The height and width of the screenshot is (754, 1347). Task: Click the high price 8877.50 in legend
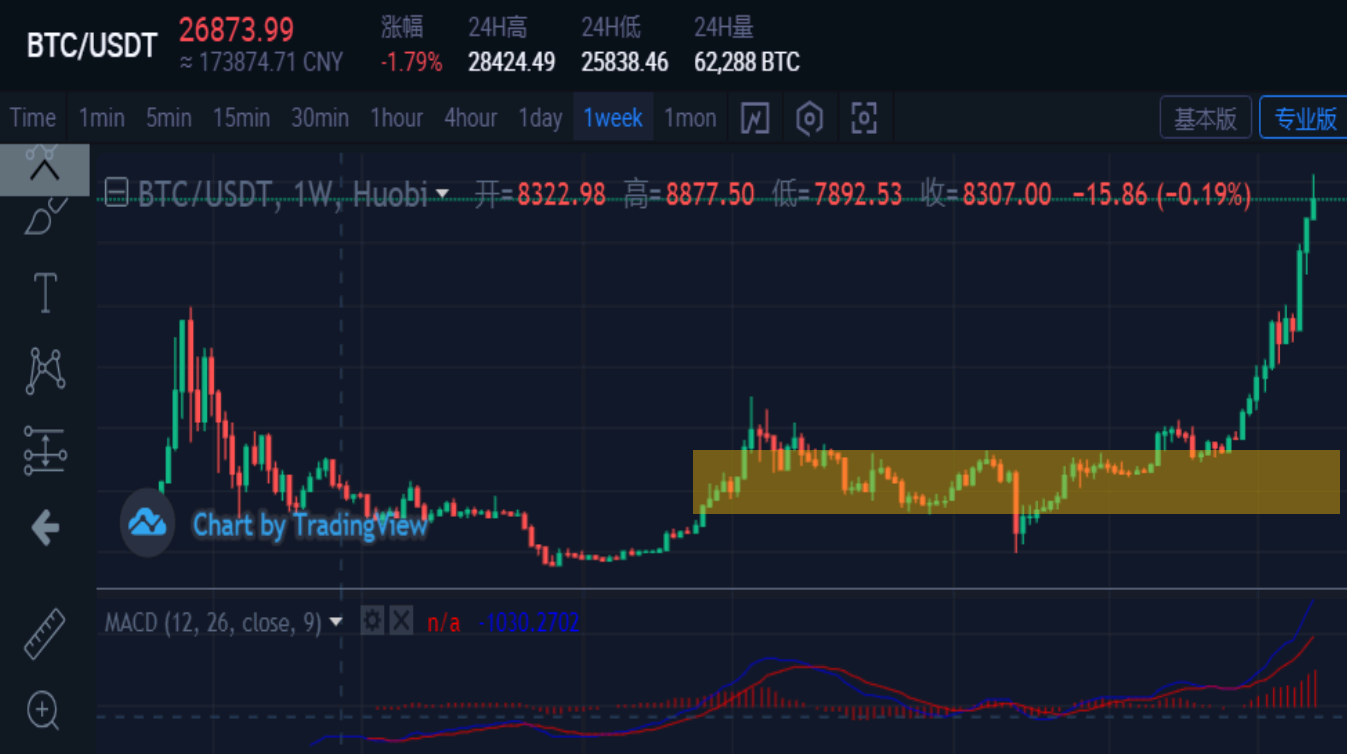[709, 194]
